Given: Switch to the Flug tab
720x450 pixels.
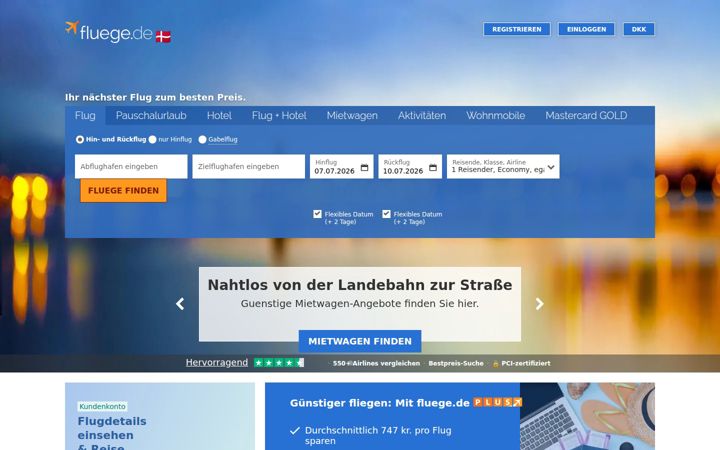Looking at the screenshot, I should 85,116.
